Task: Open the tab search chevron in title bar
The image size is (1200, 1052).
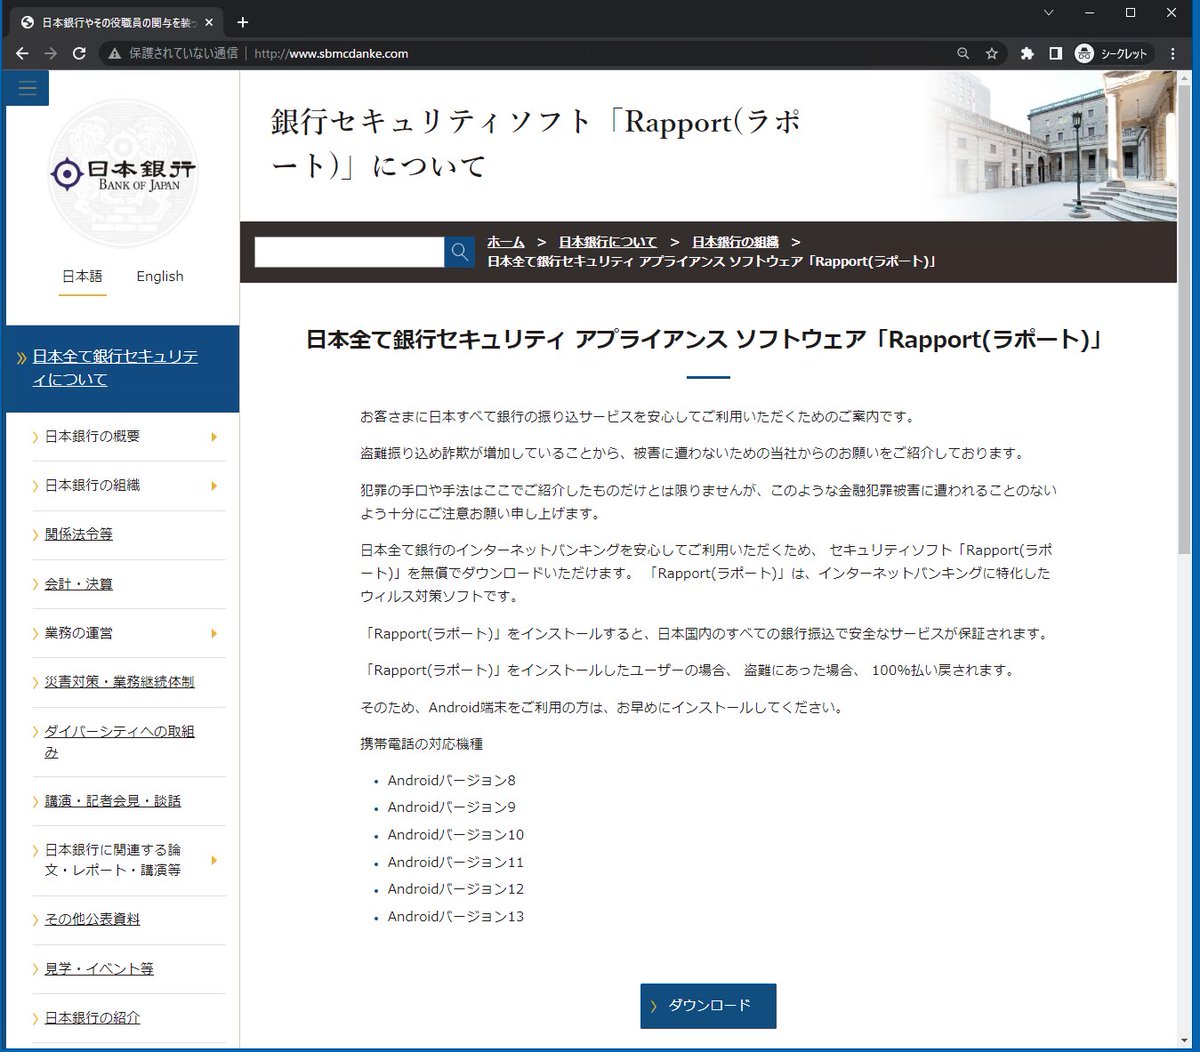Action: click(x=1048, y=13)
